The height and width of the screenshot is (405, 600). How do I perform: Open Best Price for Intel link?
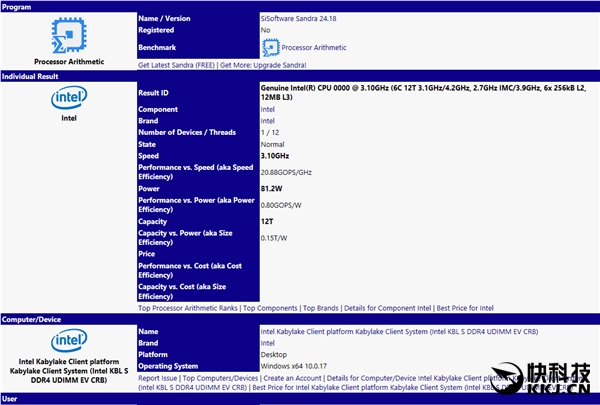point(465,308)
